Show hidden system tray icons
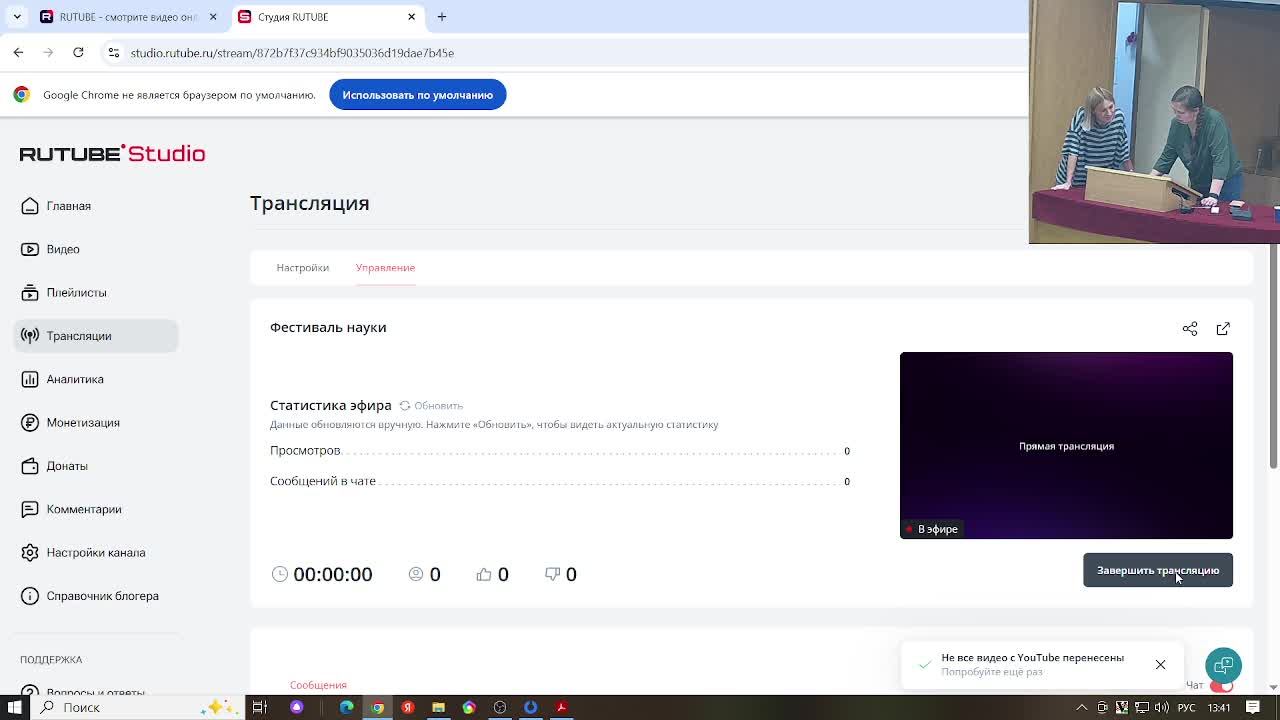 click(x=1082, y=707)
